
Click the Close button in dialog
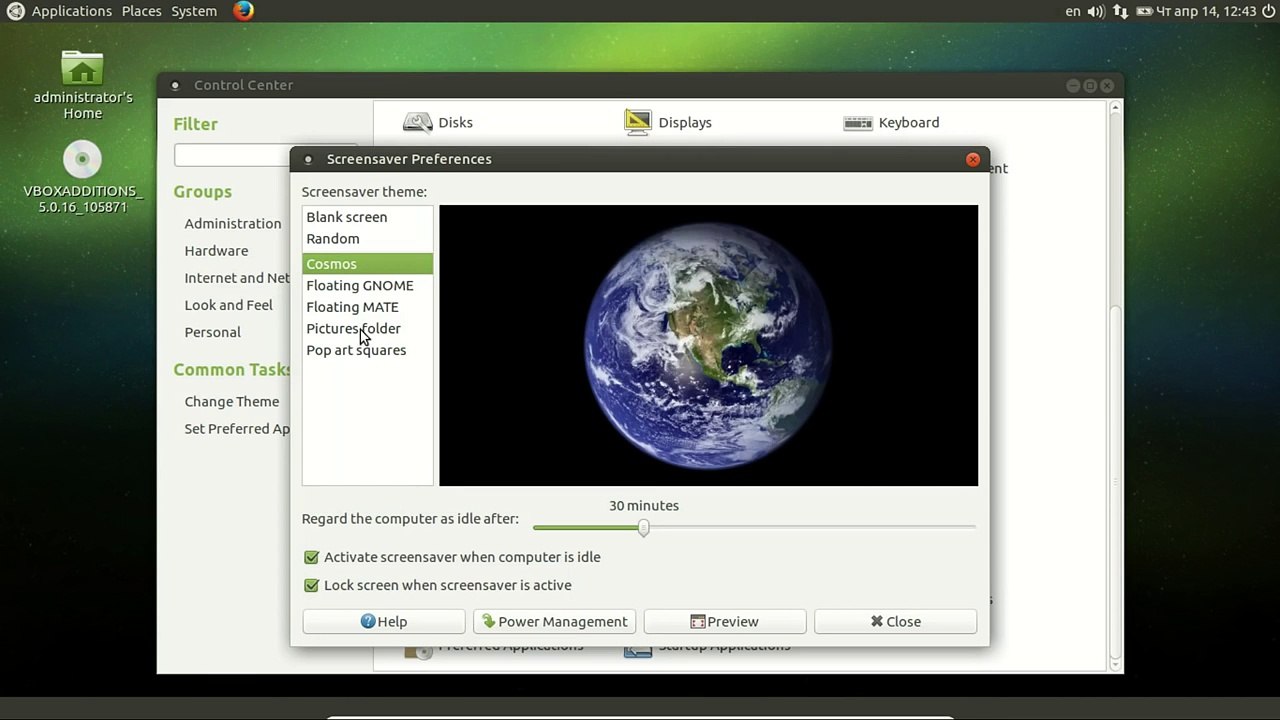point(895,621)
